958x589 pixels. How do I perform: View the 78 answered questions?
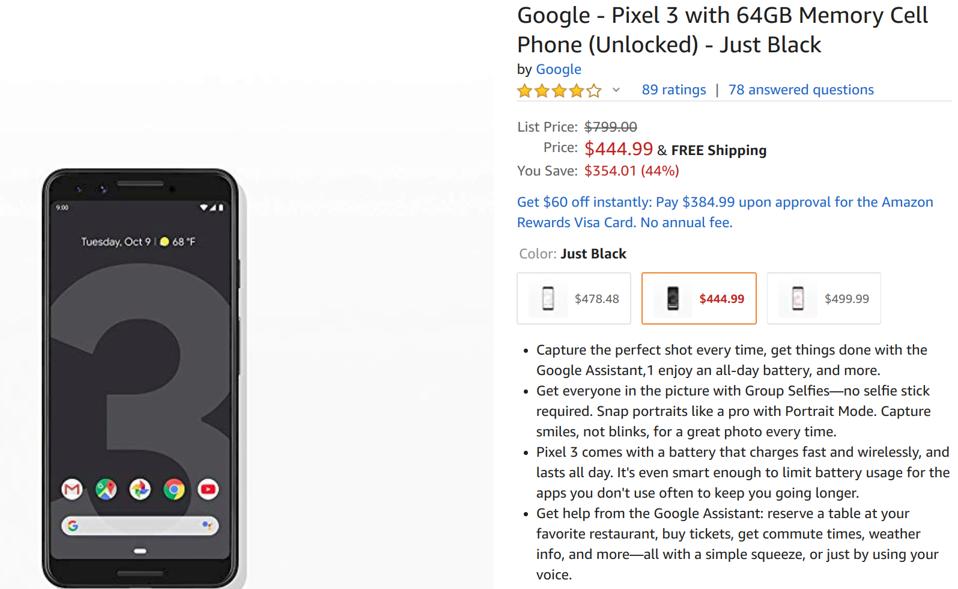click(x=801, y=90)
